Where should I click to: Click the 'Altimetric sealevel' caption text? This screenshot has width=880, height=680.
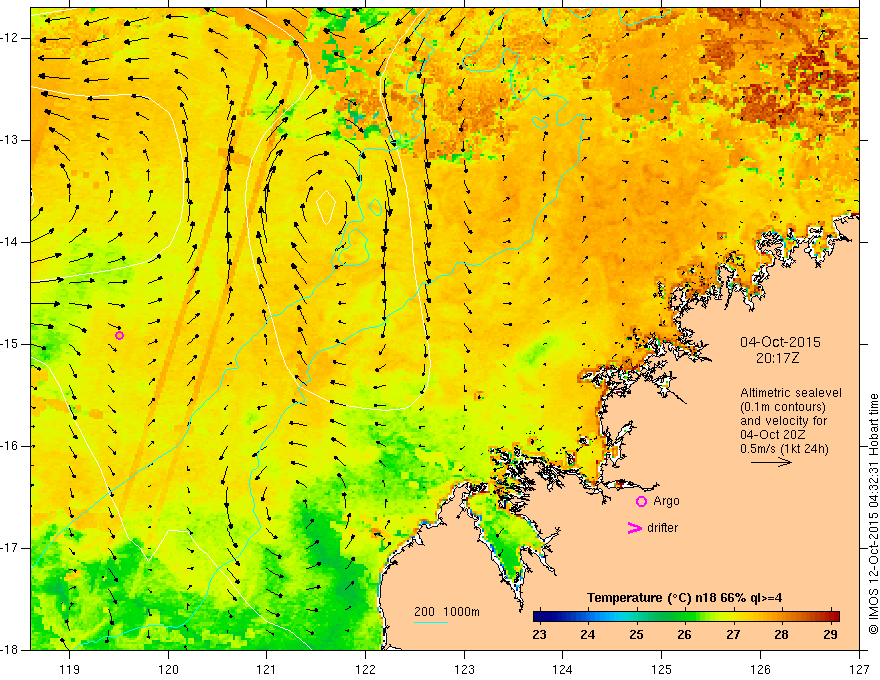pos(791,393)
